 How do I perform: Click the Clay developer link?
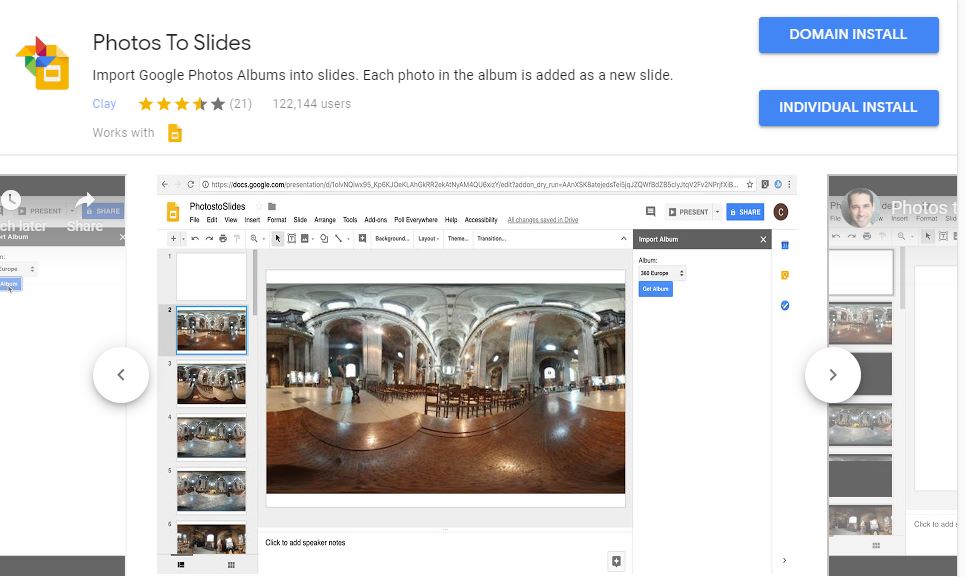click(104, 103)
